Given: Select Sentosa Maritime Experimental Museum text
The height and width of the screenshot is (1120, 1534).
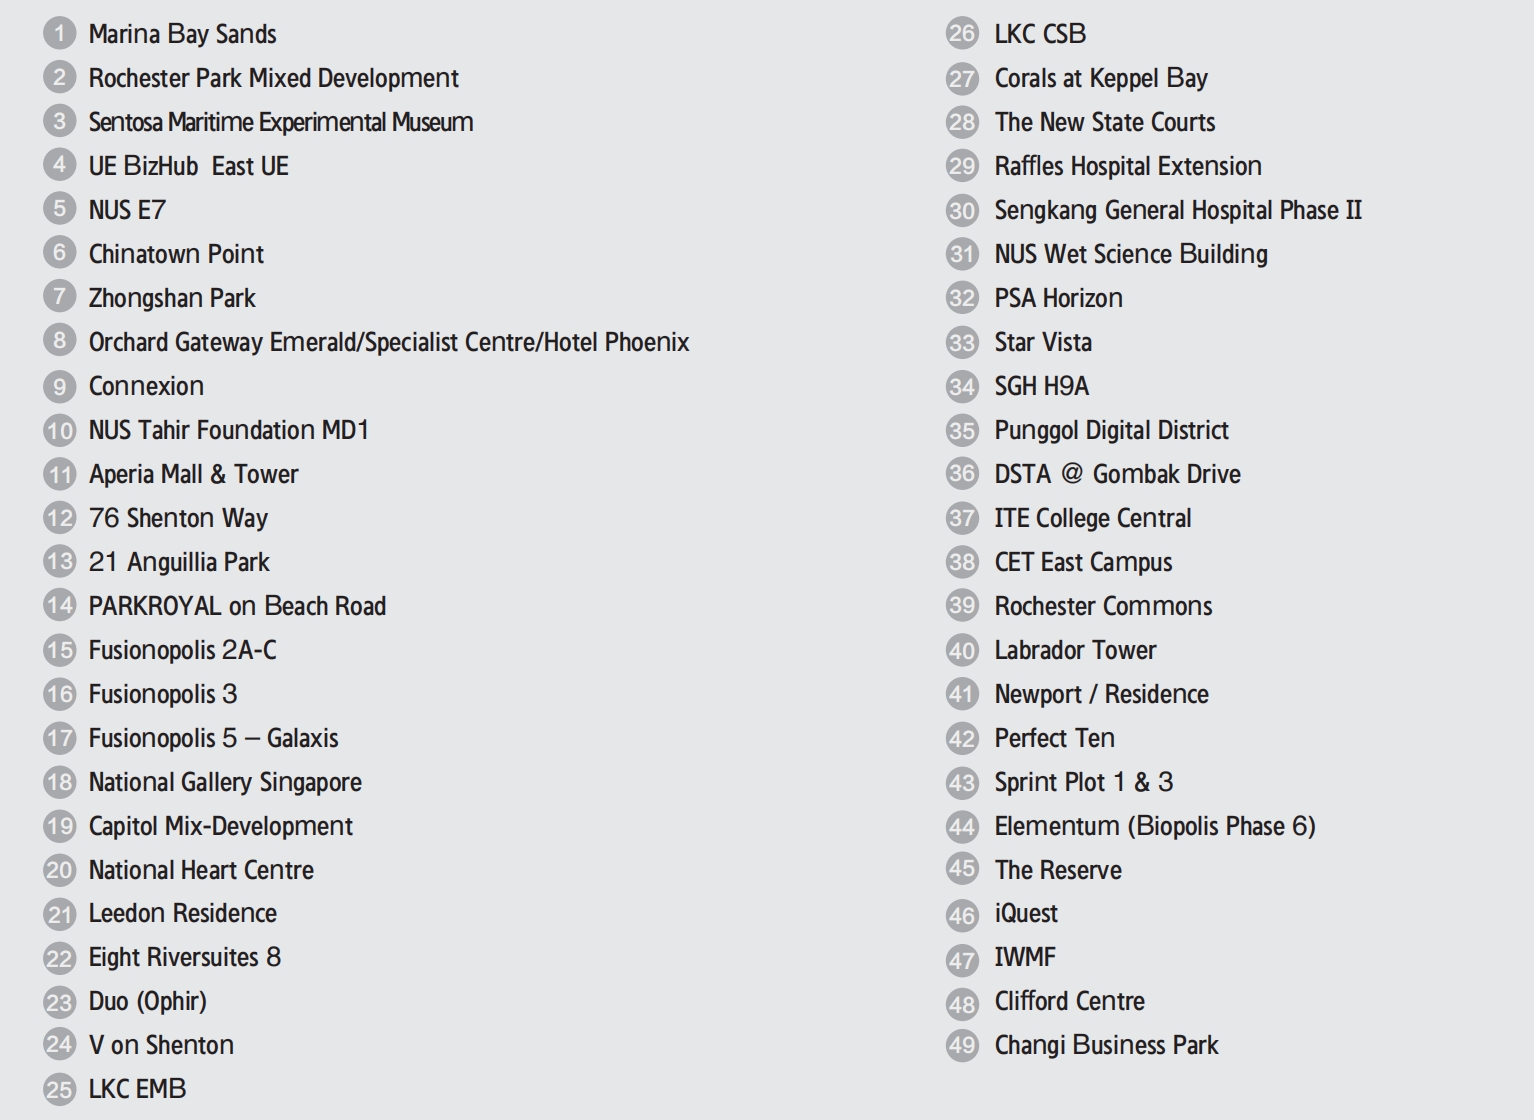Looking at the screenshot, I should tap(281, 122).
